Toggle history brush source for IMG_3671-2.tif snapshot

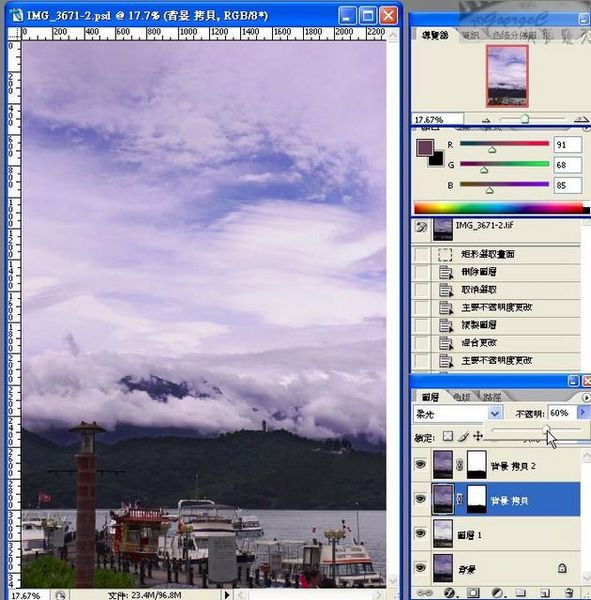coord(421,227)
